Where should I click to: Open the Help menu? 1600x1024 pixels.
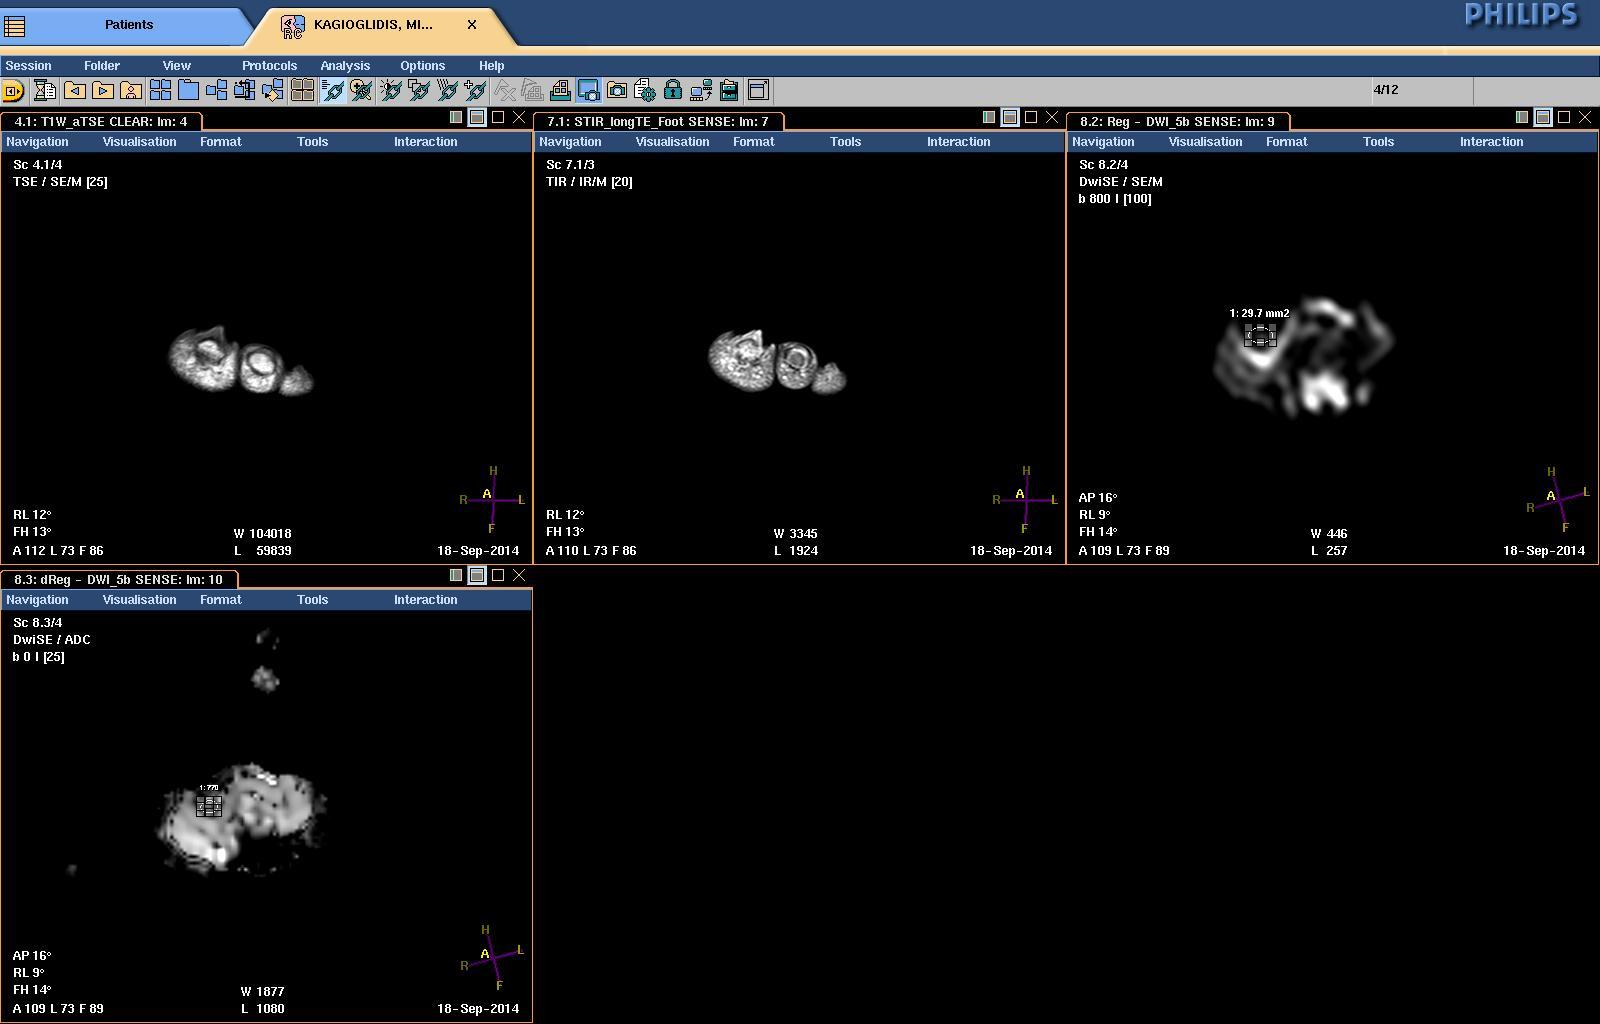491,66
